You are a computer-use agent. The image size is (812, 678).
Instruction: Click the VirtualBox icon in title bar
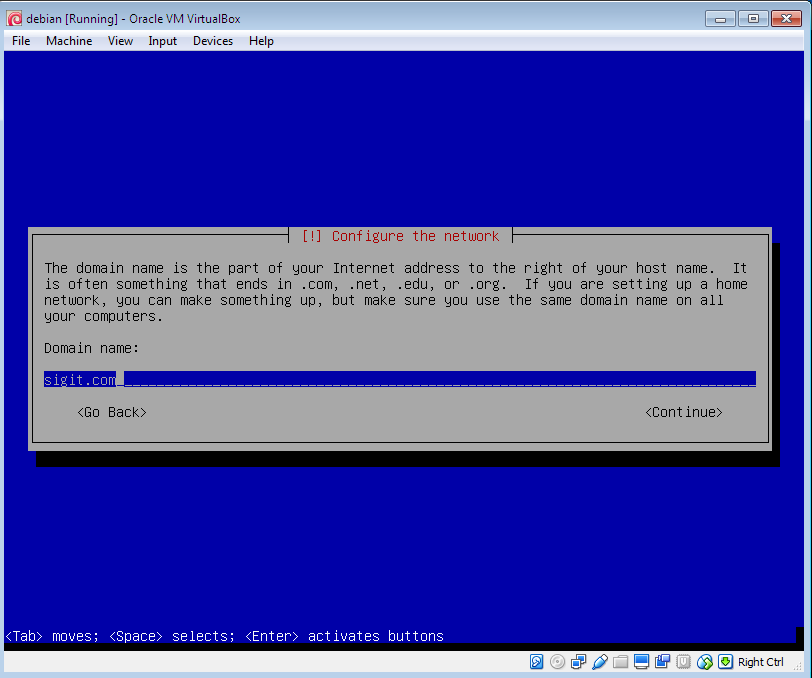14,19
